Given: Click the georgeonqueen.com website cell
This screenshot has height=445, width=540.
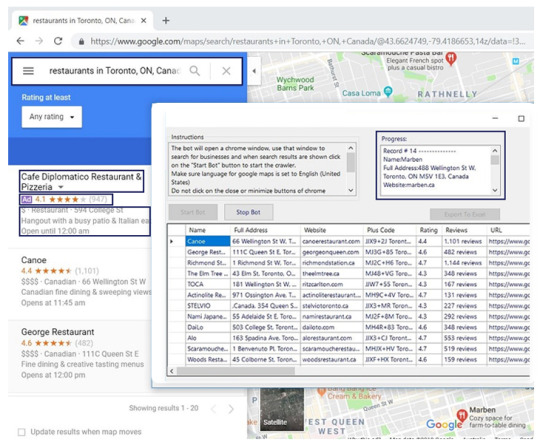Looking at the screenshot, I should (332, 252).
